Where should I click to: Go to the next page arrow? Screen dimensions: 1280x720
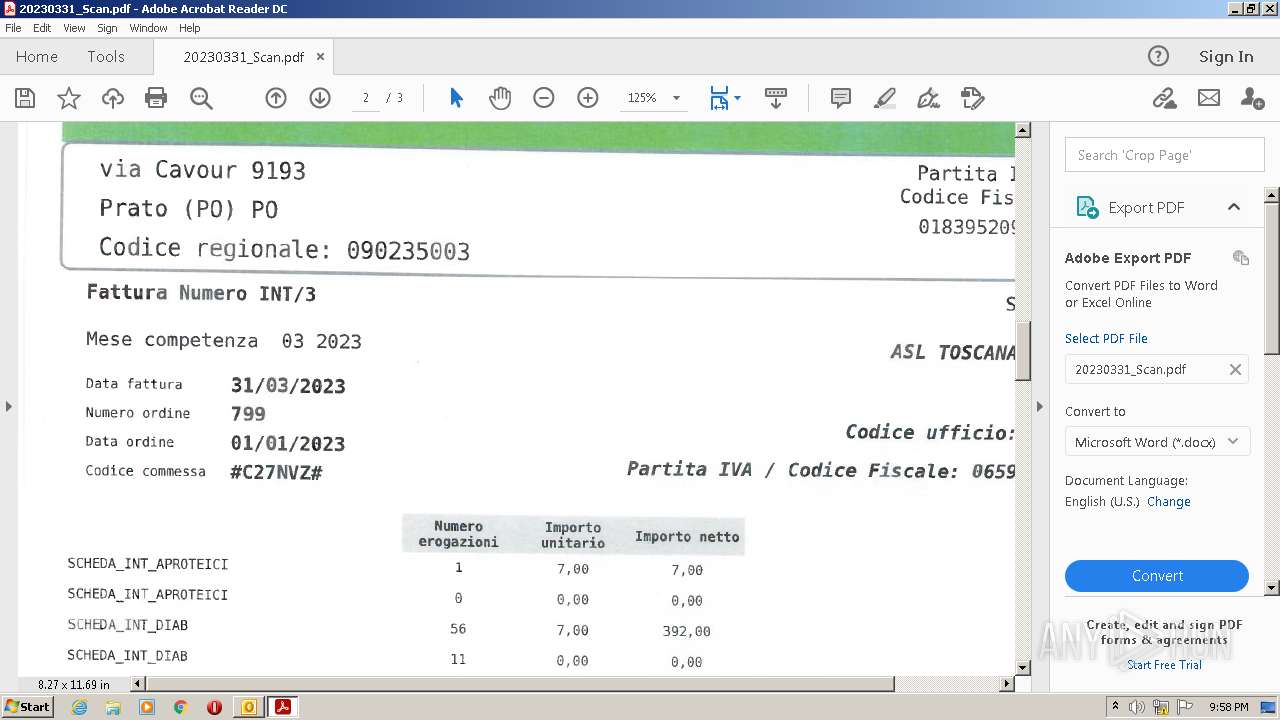click(320, 98)
